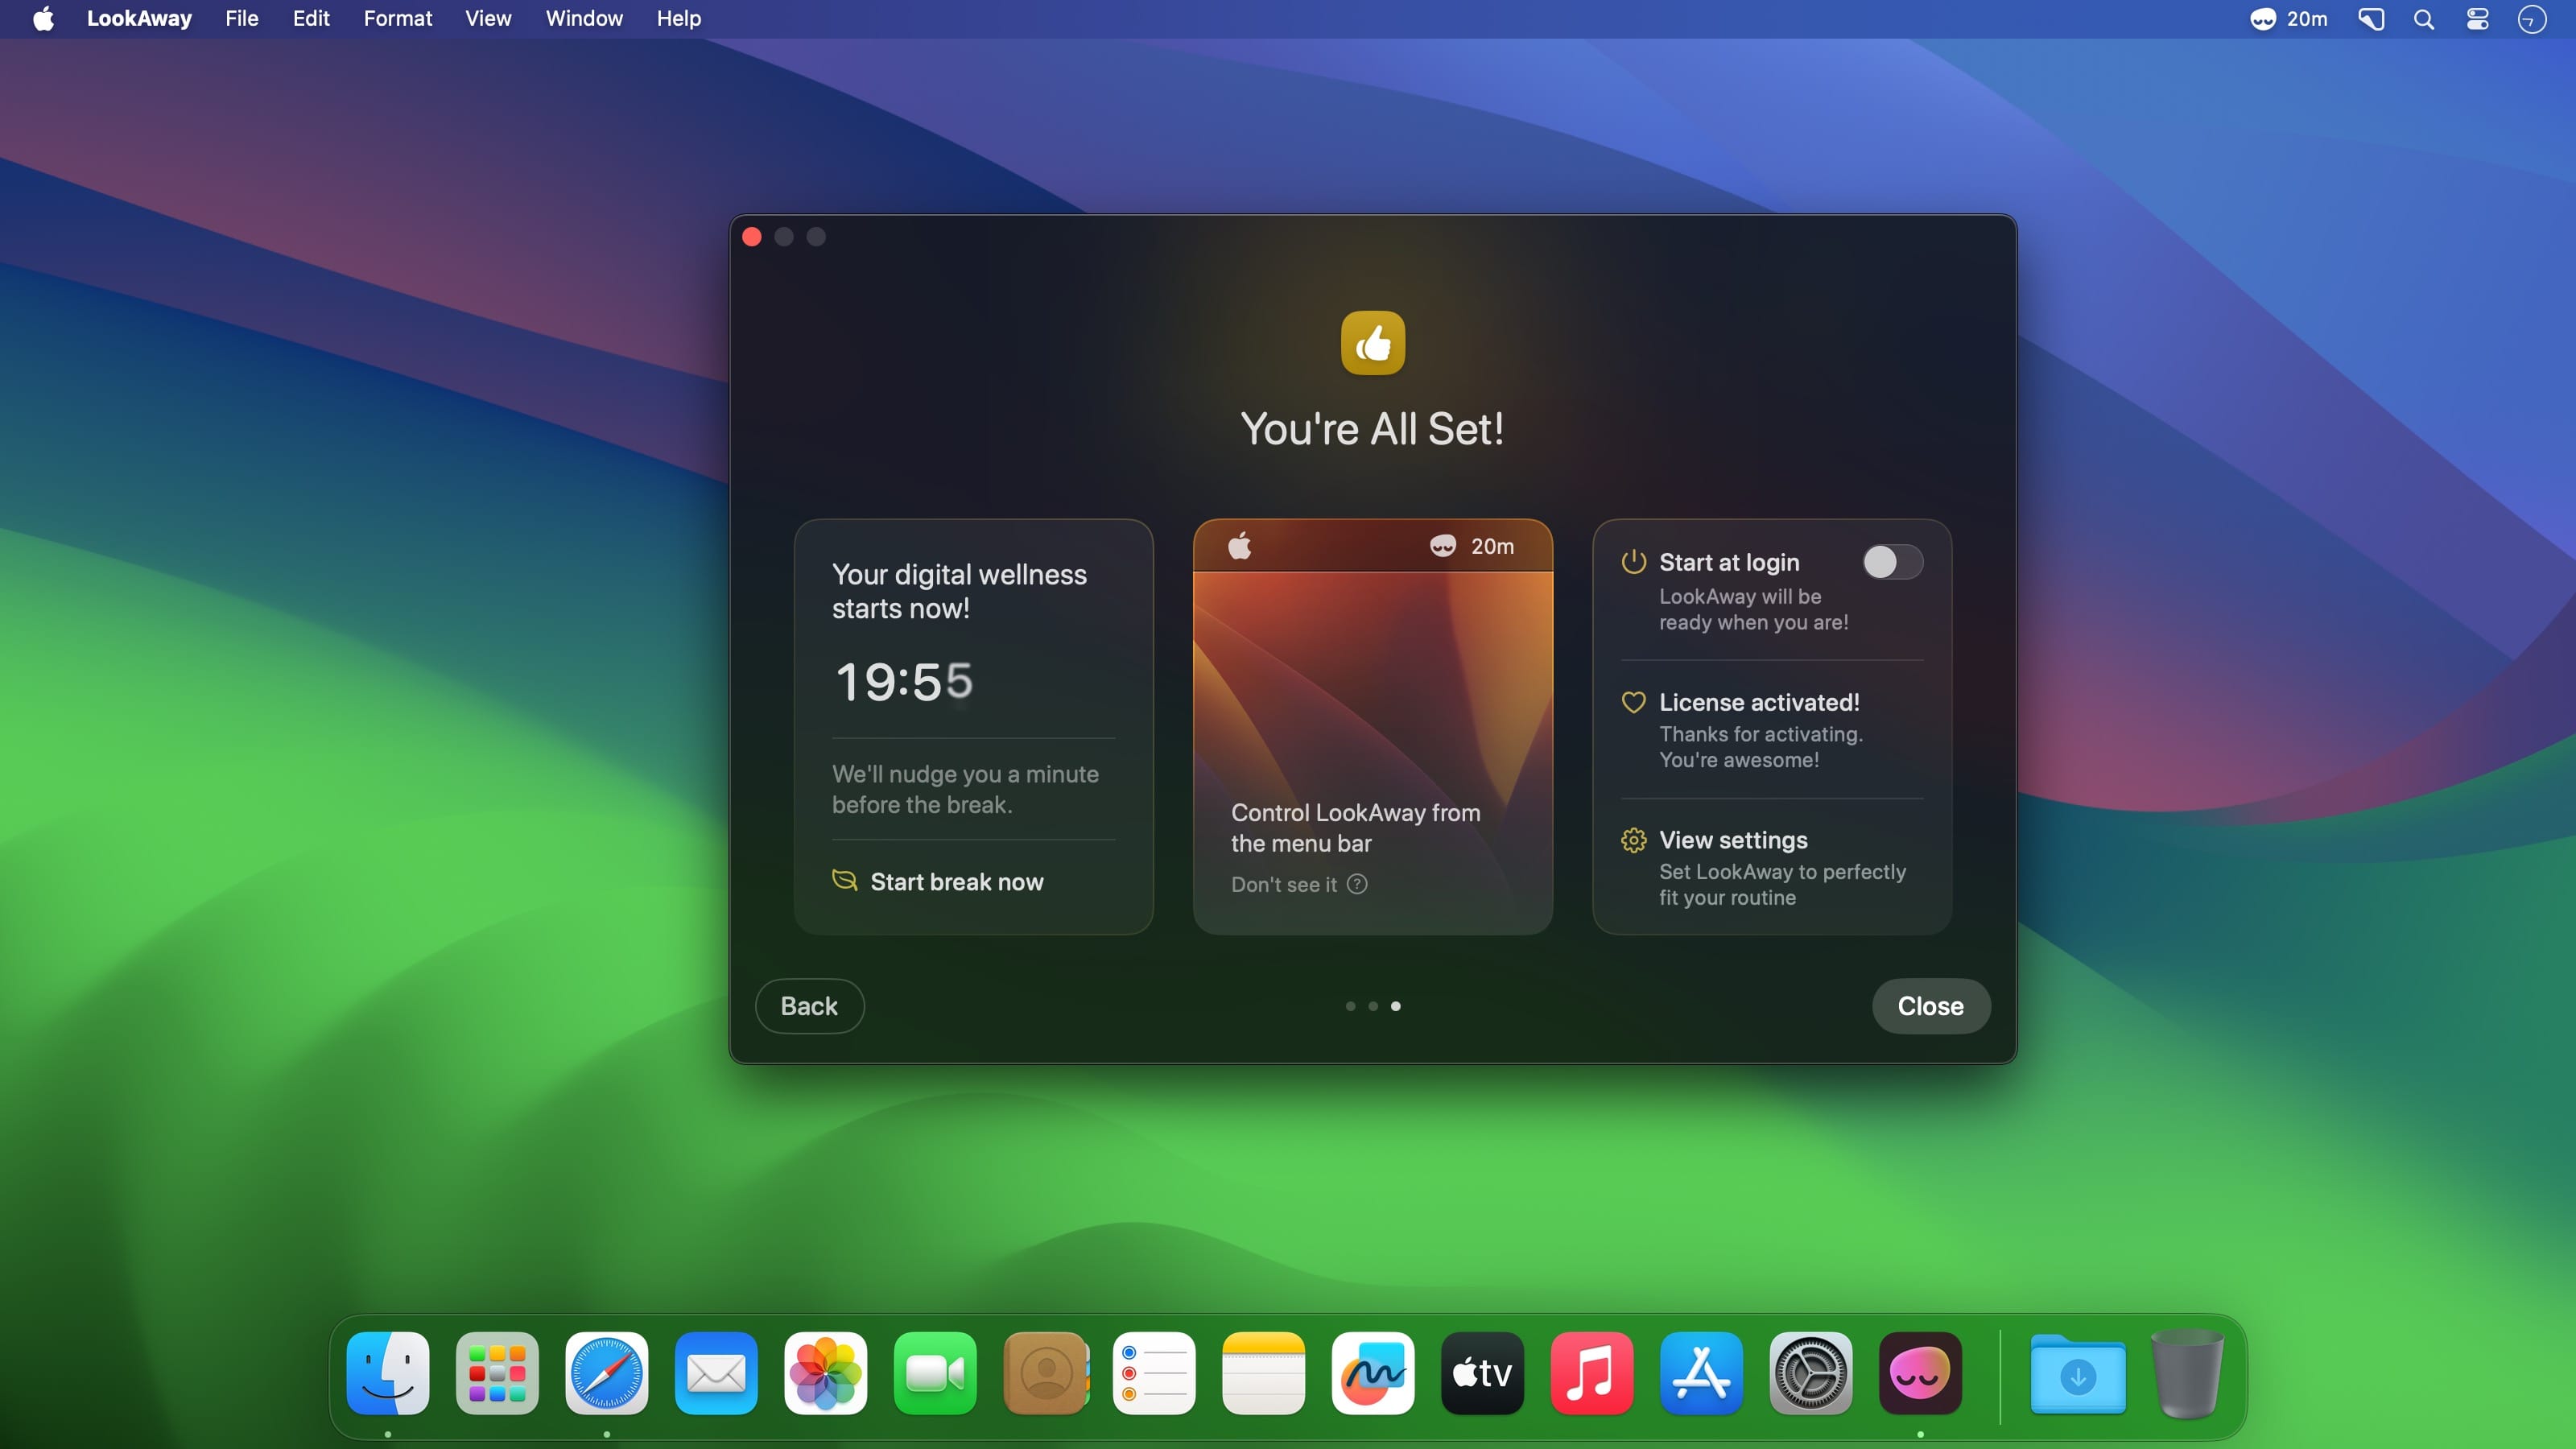Image resolution: width=2576 pixels, height=1449 pixels.
Task: Go to the first onboarding page dot
Action: 1350,1006
